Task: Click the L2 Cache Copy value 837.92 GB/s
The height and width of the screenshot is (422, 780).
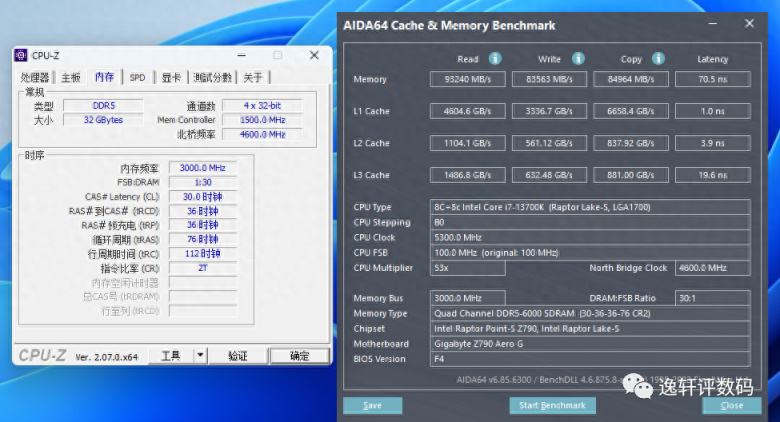Action: tap(631, 143)
